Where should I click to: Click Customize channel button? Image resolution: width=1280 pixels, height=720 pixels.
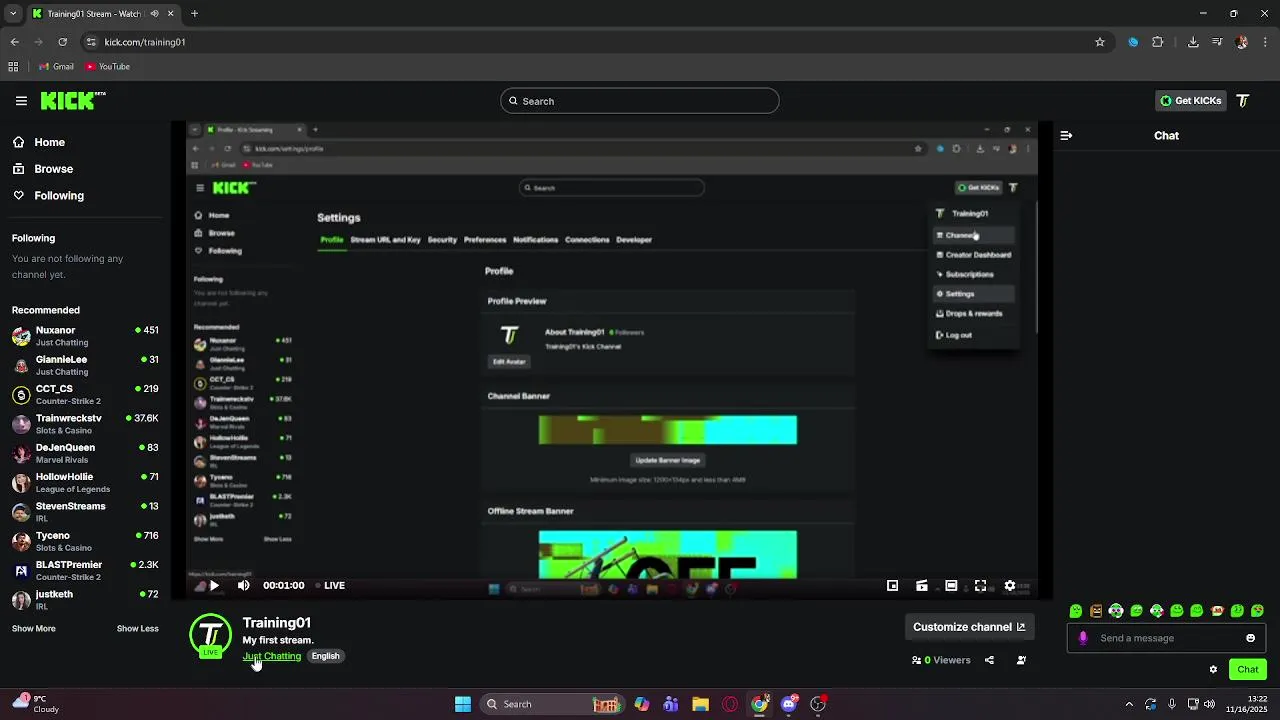[969, 627]
